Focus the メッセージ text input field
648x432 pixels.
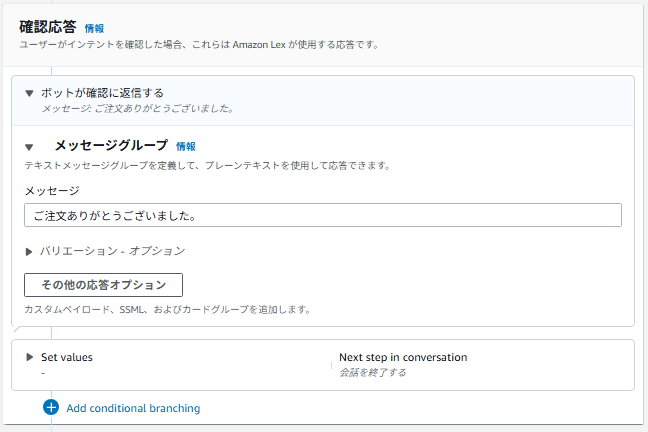tap(322, 215)
